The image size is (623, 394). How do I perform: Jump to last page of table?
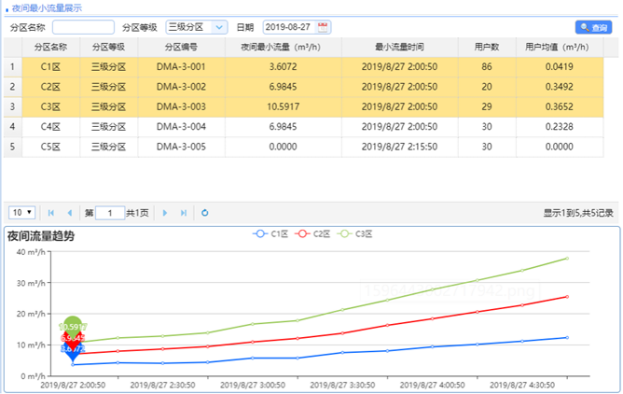tap(183, 213)
